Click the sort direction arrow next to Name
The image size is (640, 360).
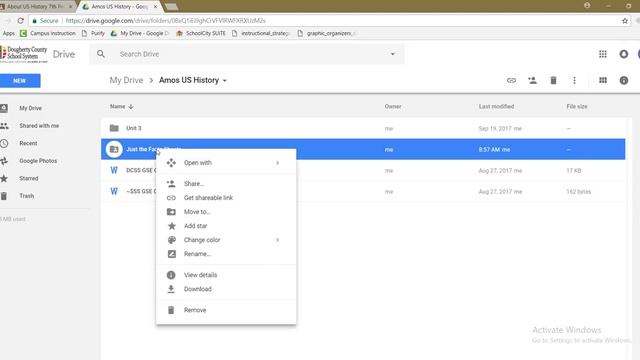coord(131,107)
